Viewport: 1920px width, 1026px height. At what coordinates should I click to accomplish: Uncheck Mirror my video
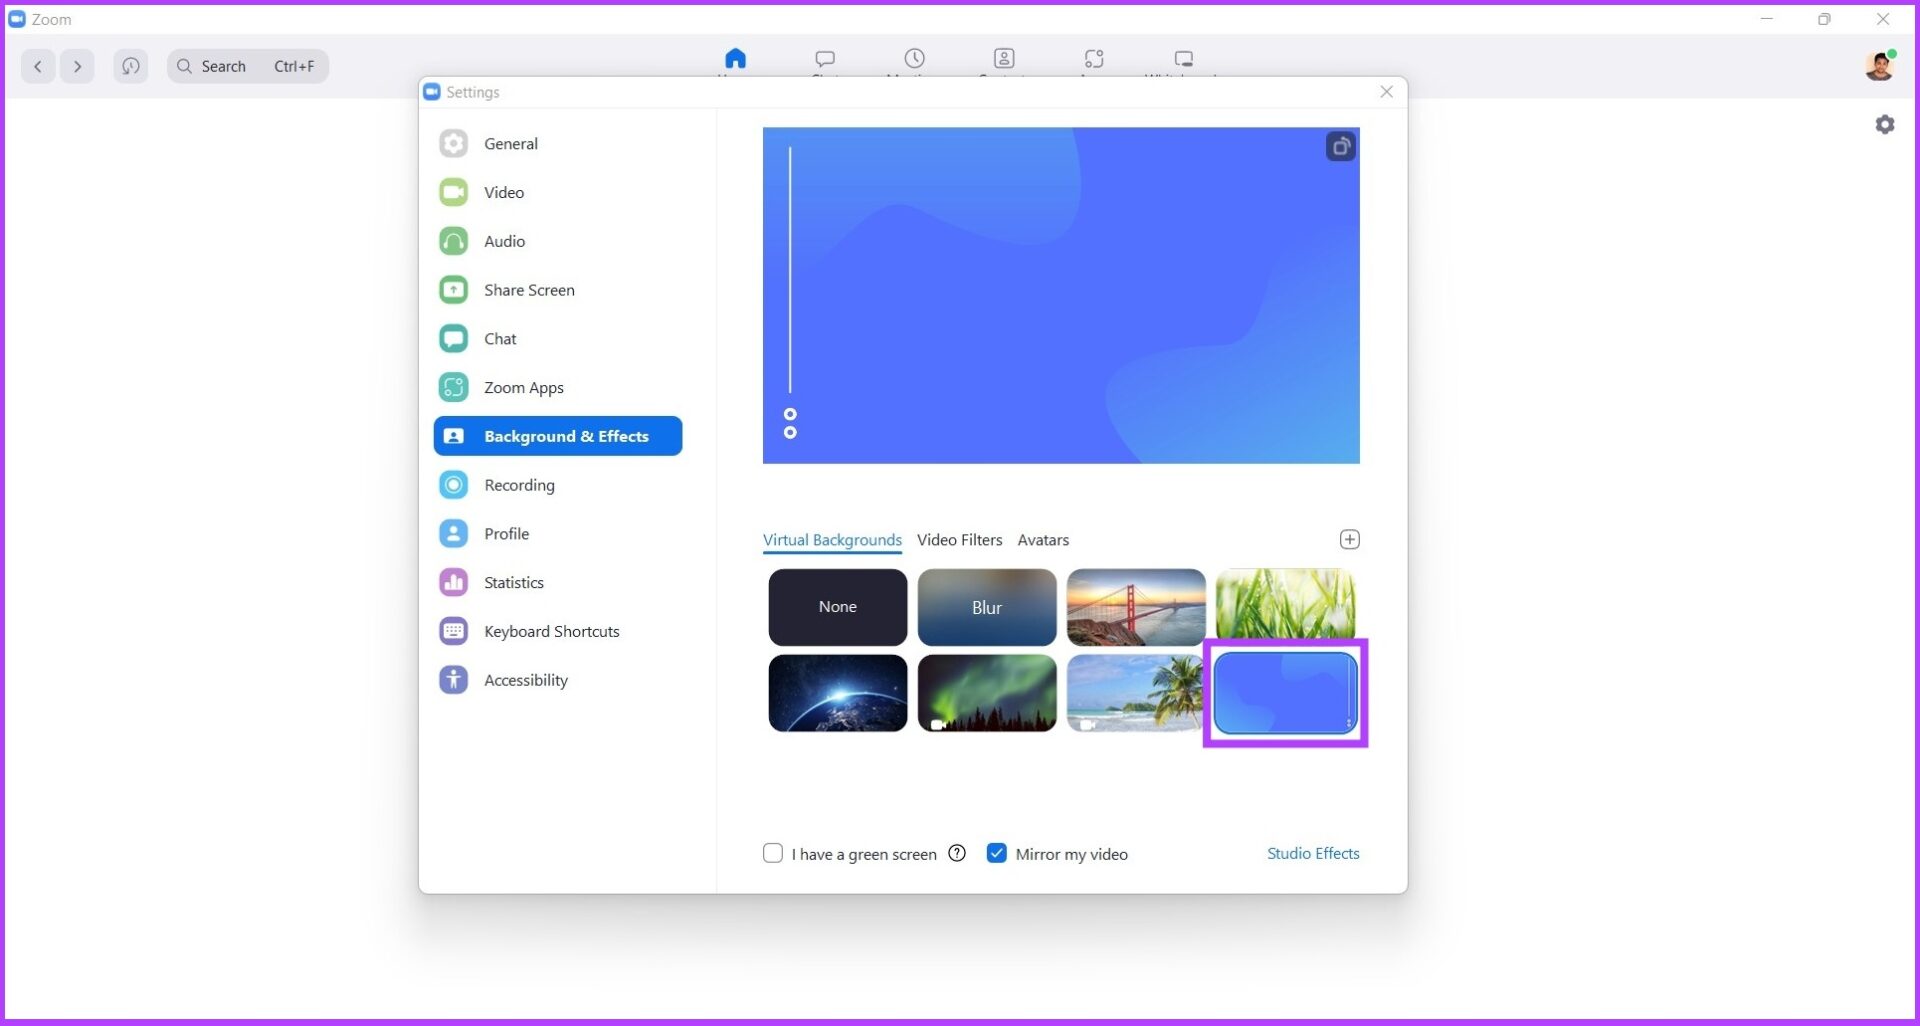coord(996,853)
